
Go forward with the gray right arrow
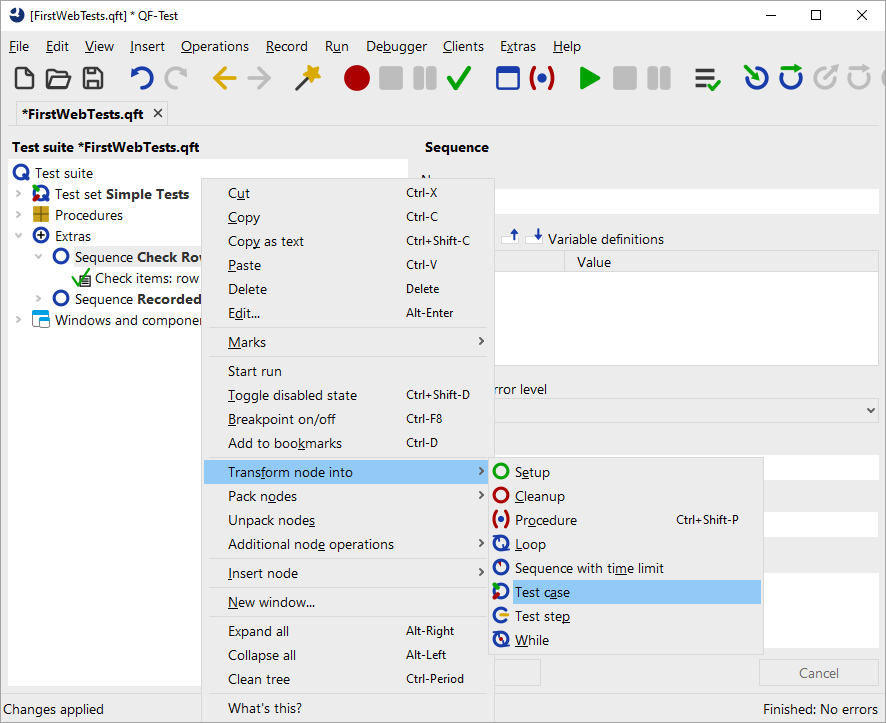tap(259, 78)
